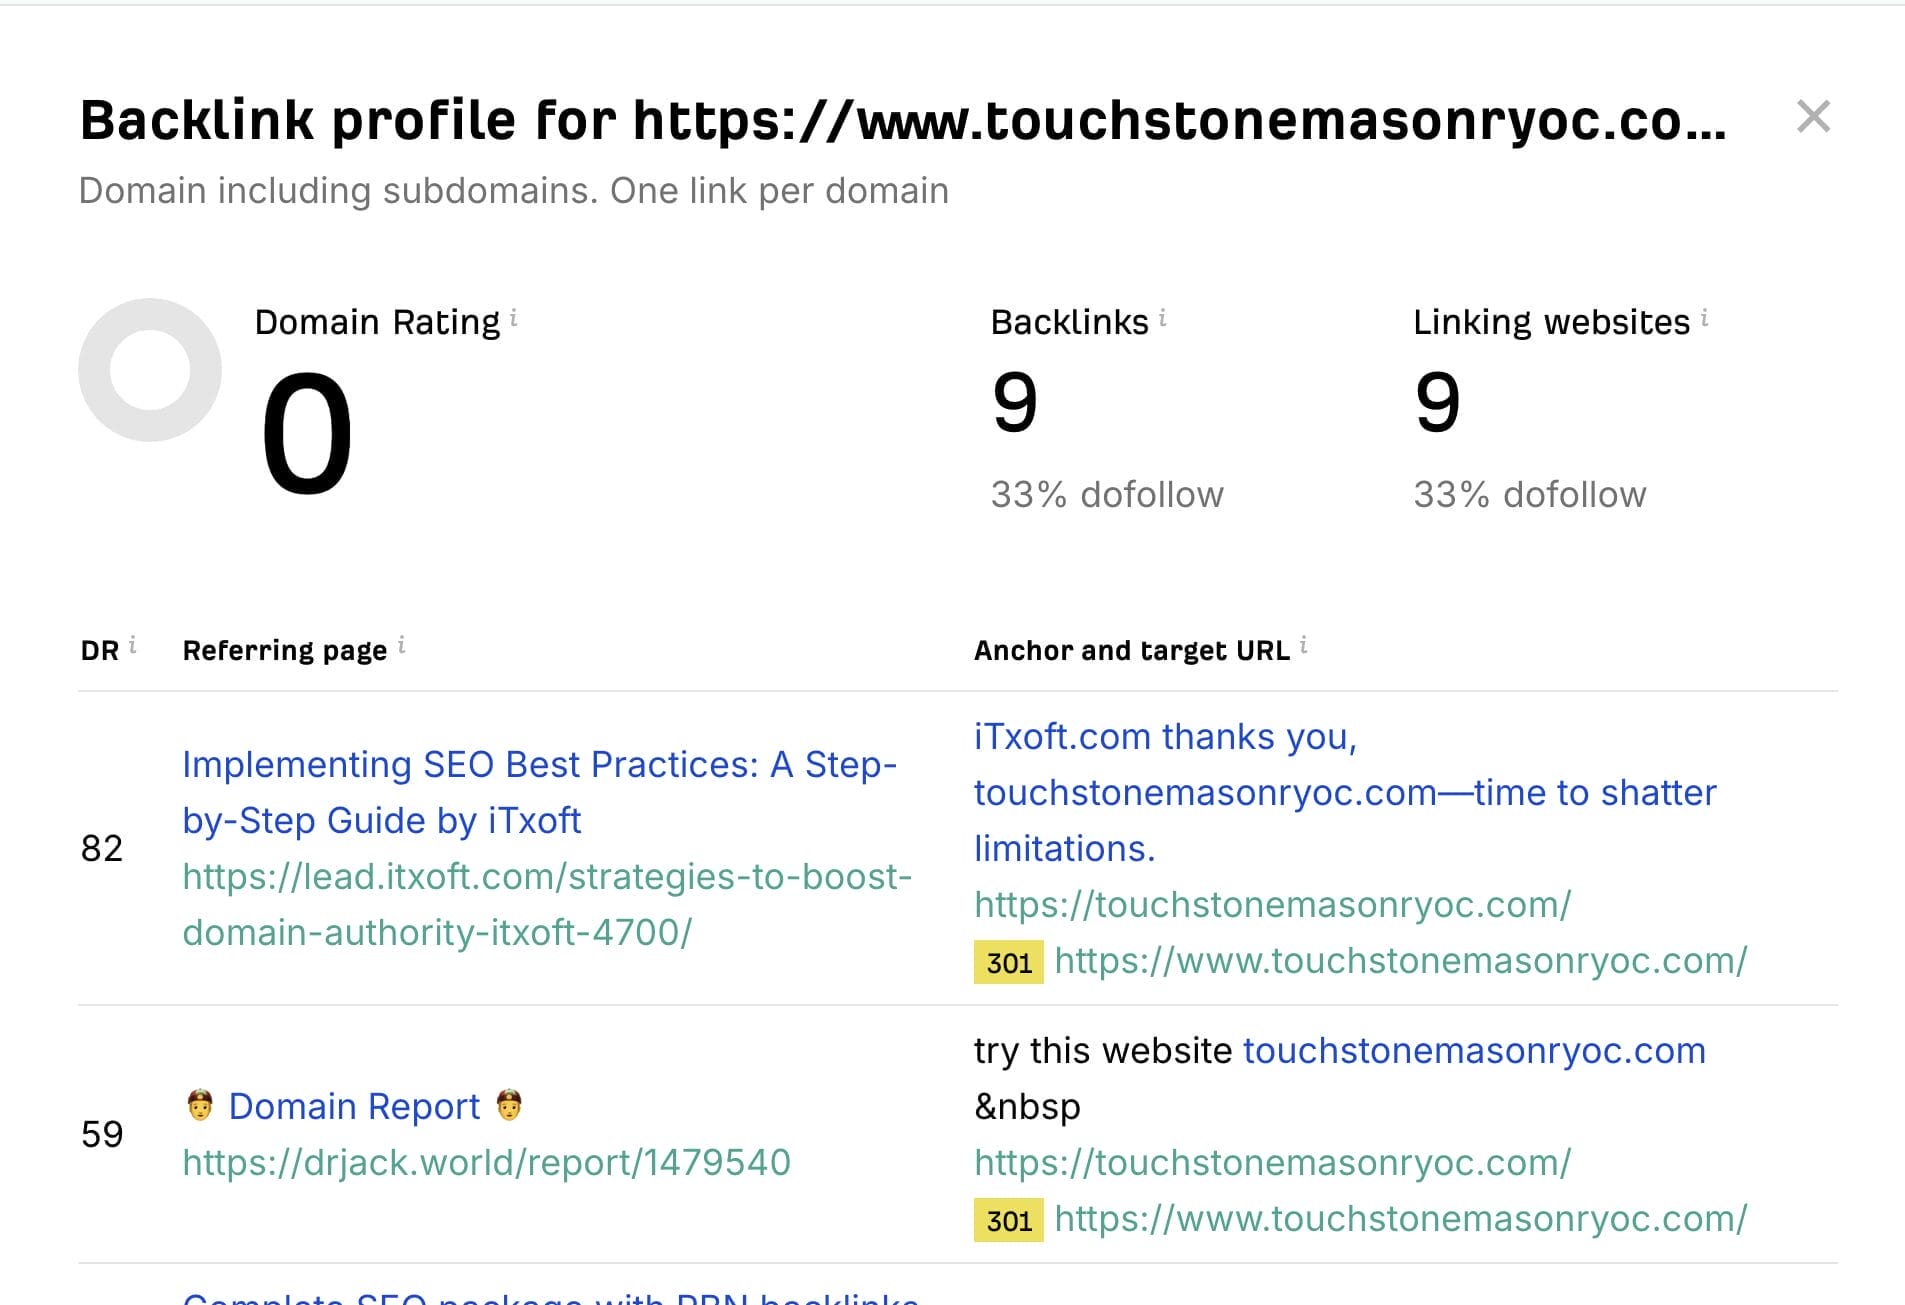The height and width of the screenshot is (1305, 1905).
Task: Open the Implementing SEO Best Practices referring page
Action: [x=540, y=792]
